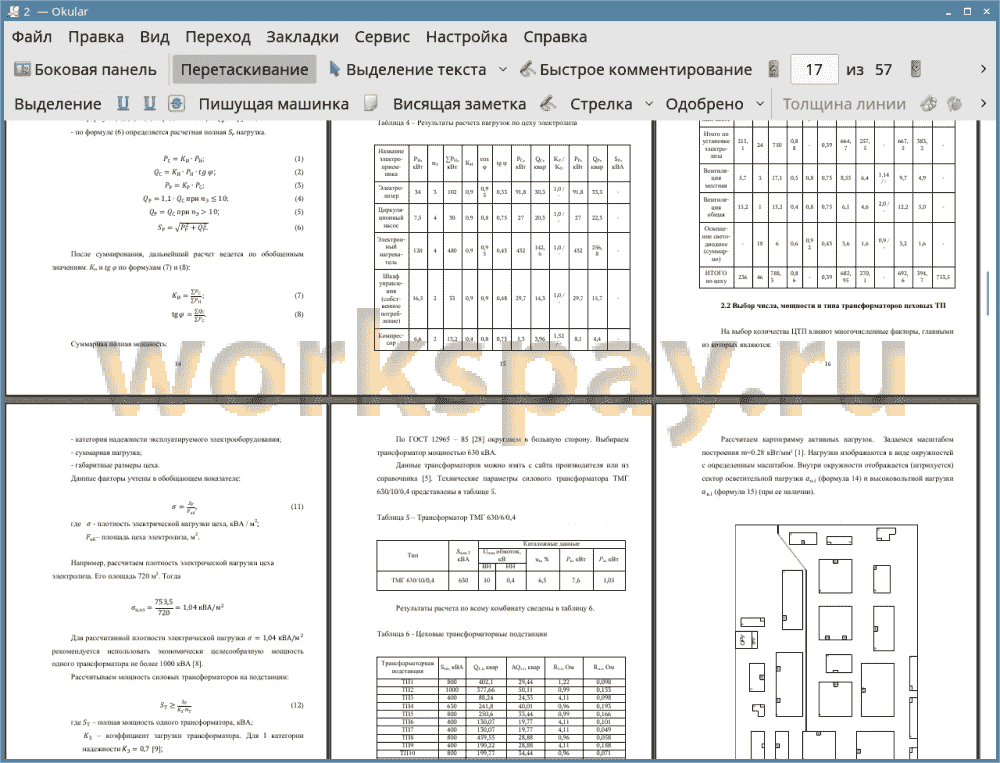Select the Одобрено stamp tool
The image size is (1000, 763).
pyautogui.click(x=704, y=104)
